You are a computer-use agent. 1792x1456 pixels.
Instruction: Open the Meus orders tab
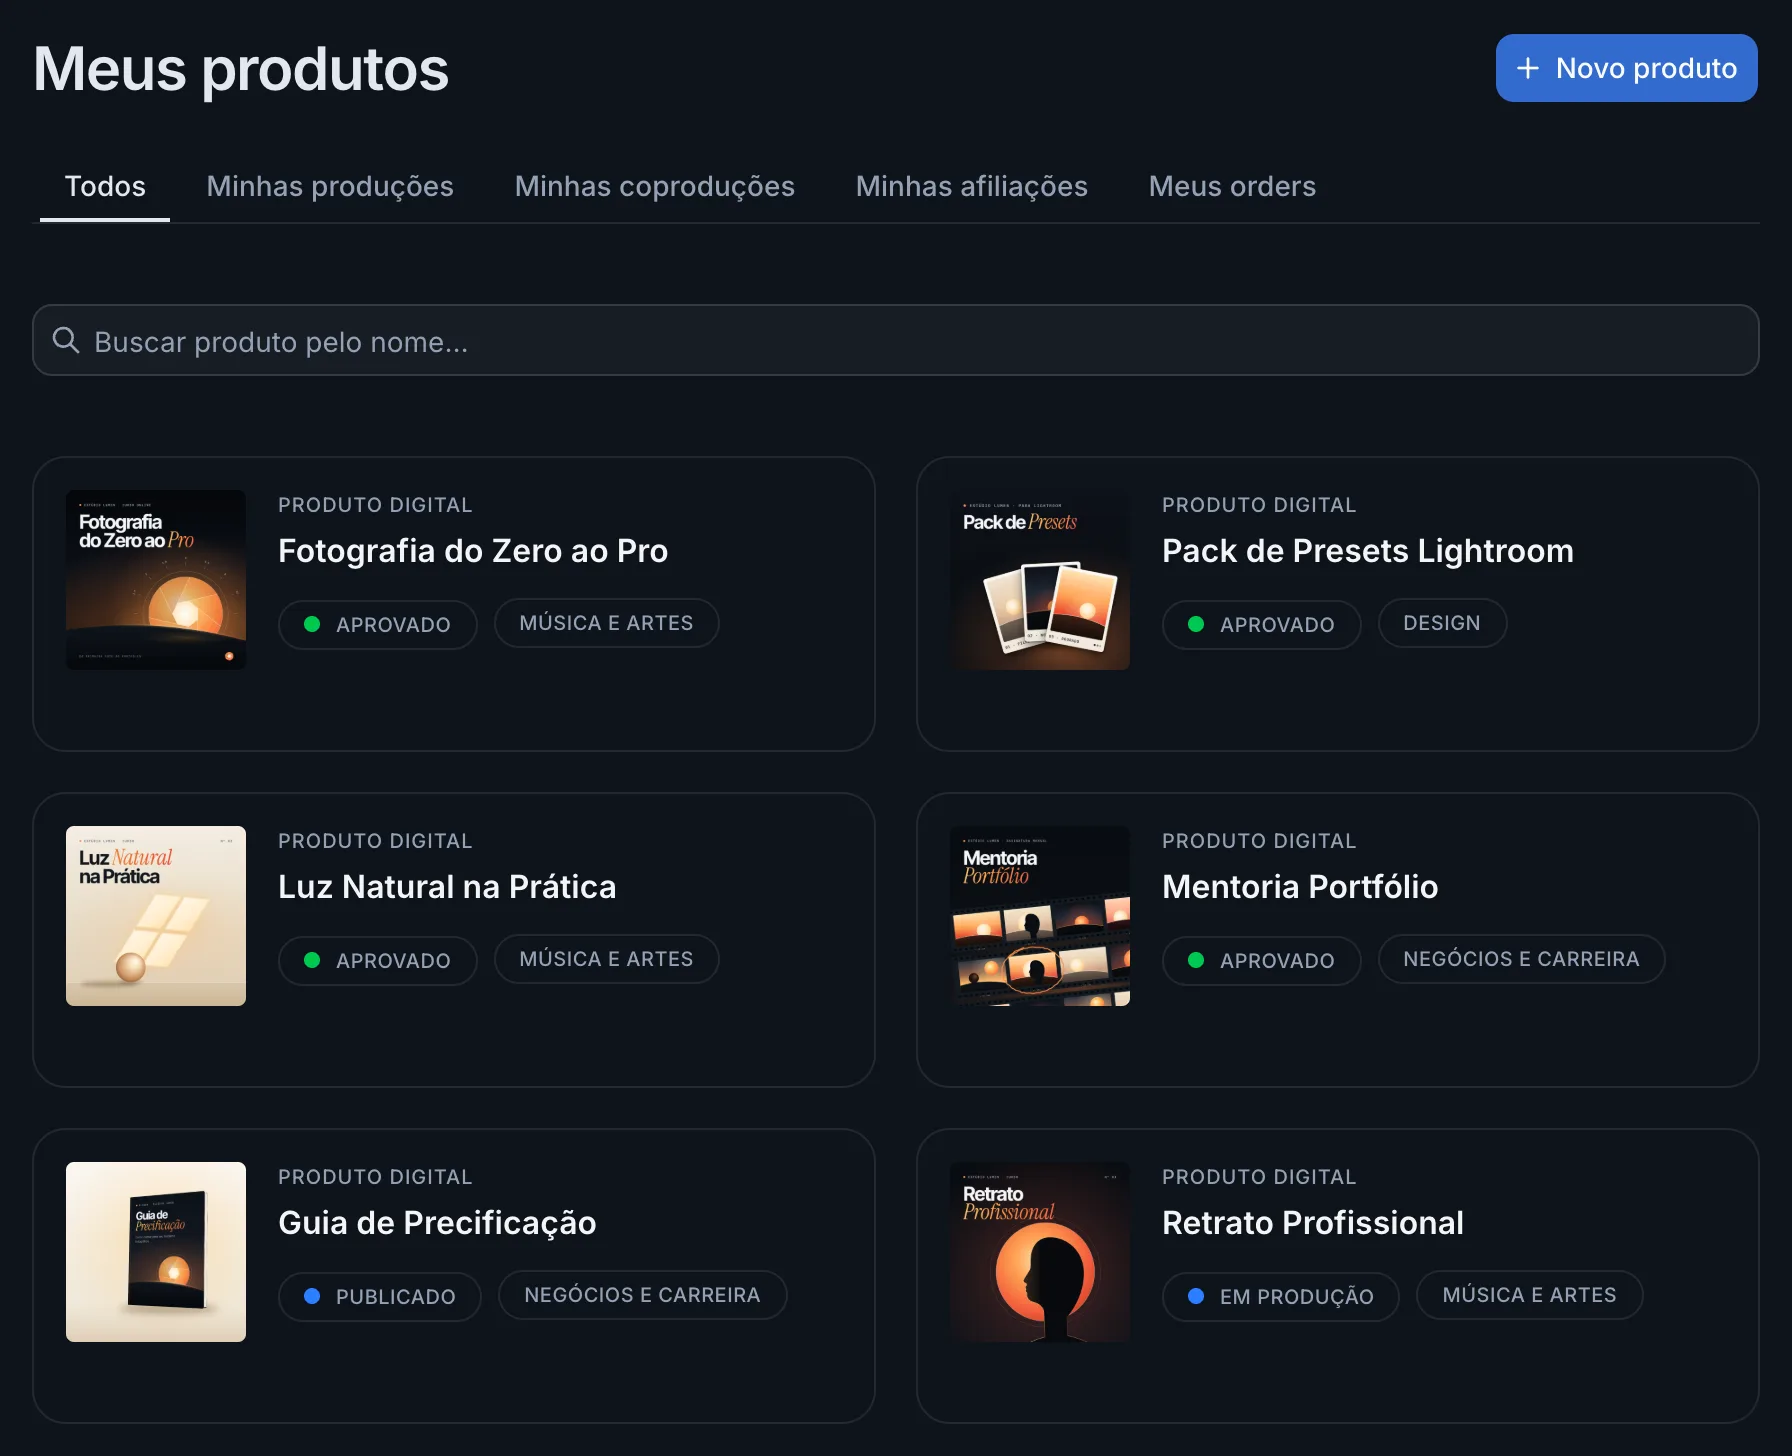pyautogui.click(x=1232, y=186)
